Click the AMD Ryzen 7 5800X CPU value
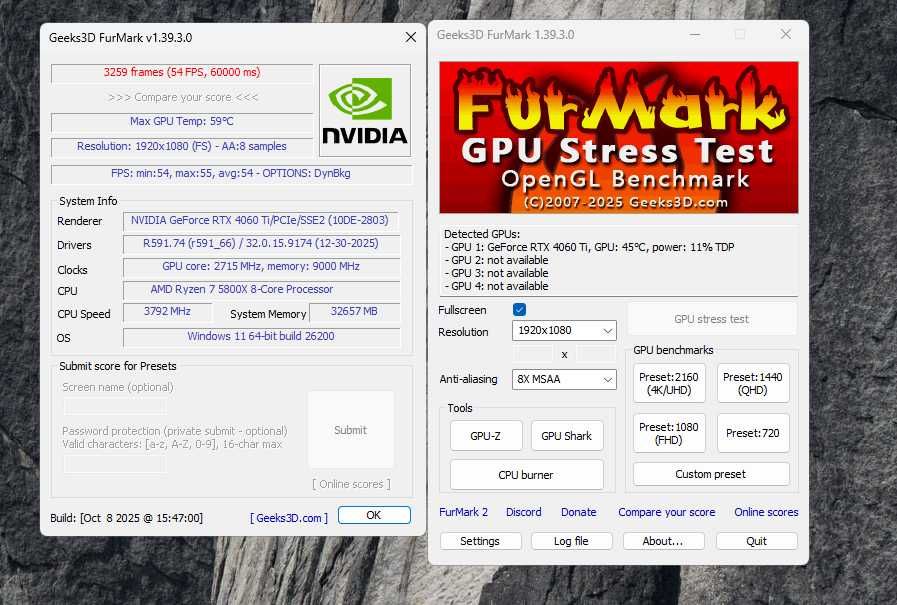Viewport: 897px width, 605px height. (260, 289)
